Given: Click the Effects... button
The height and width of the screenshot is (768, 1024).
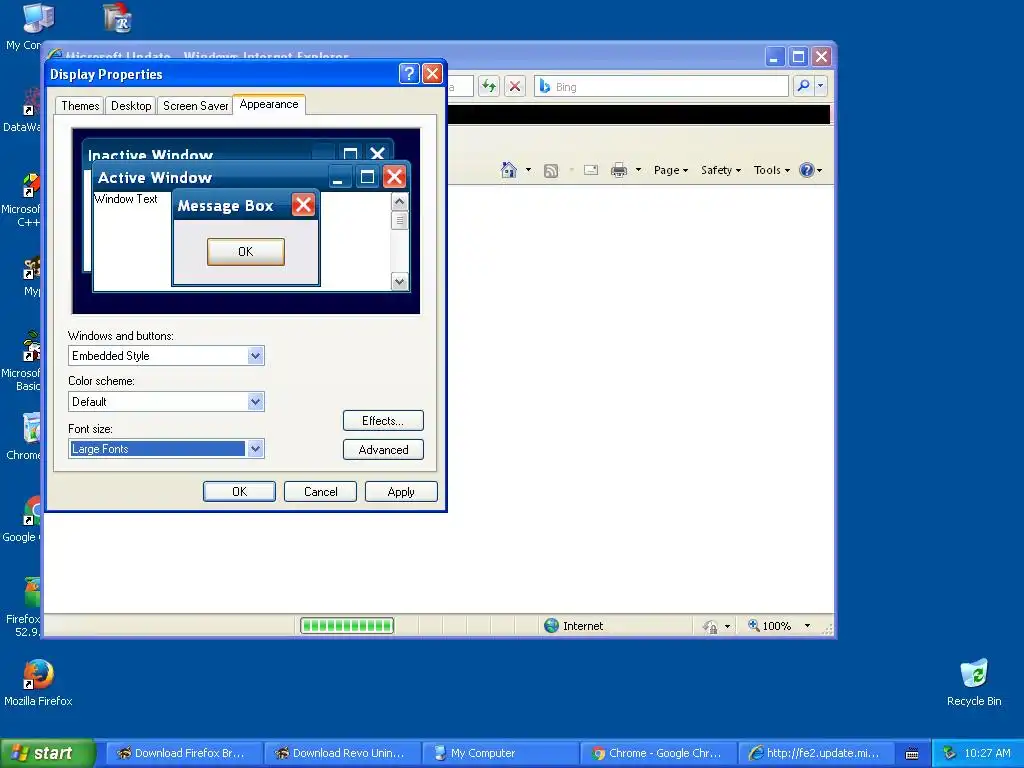Looking at the screenshot, I should click(x=383, y=421).
